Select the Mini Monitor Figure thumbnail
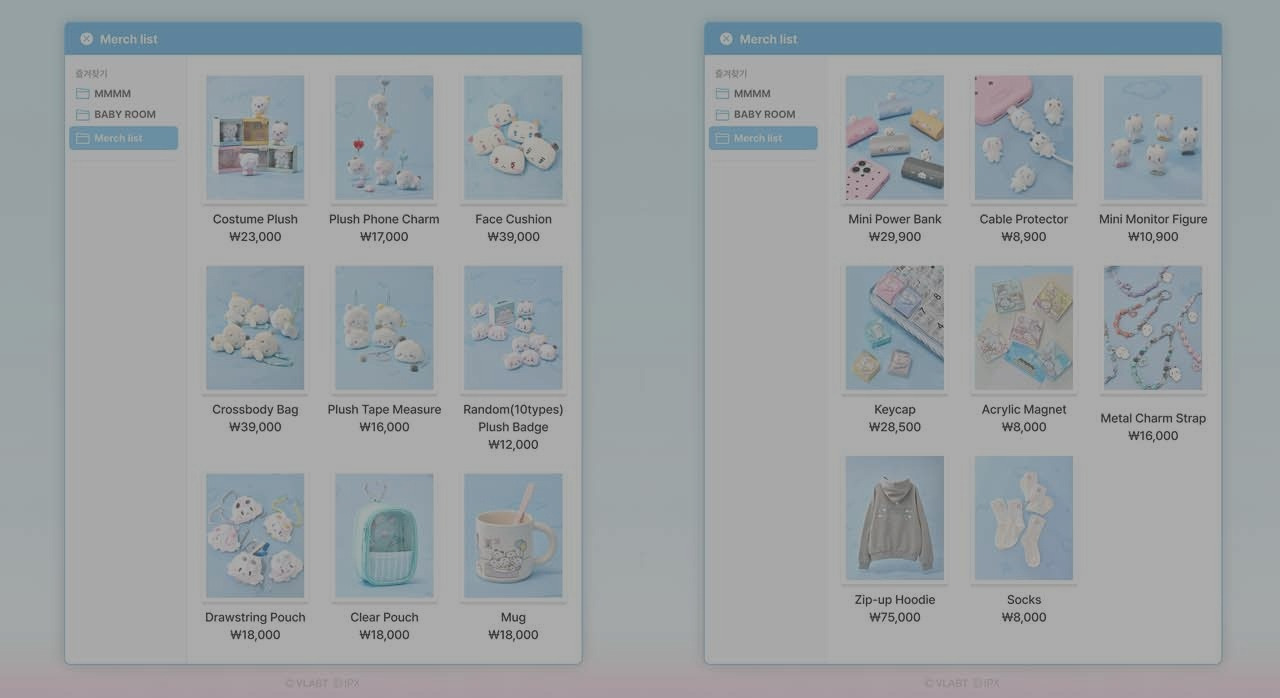The image size is (1280, 698). click(1153, 137)
